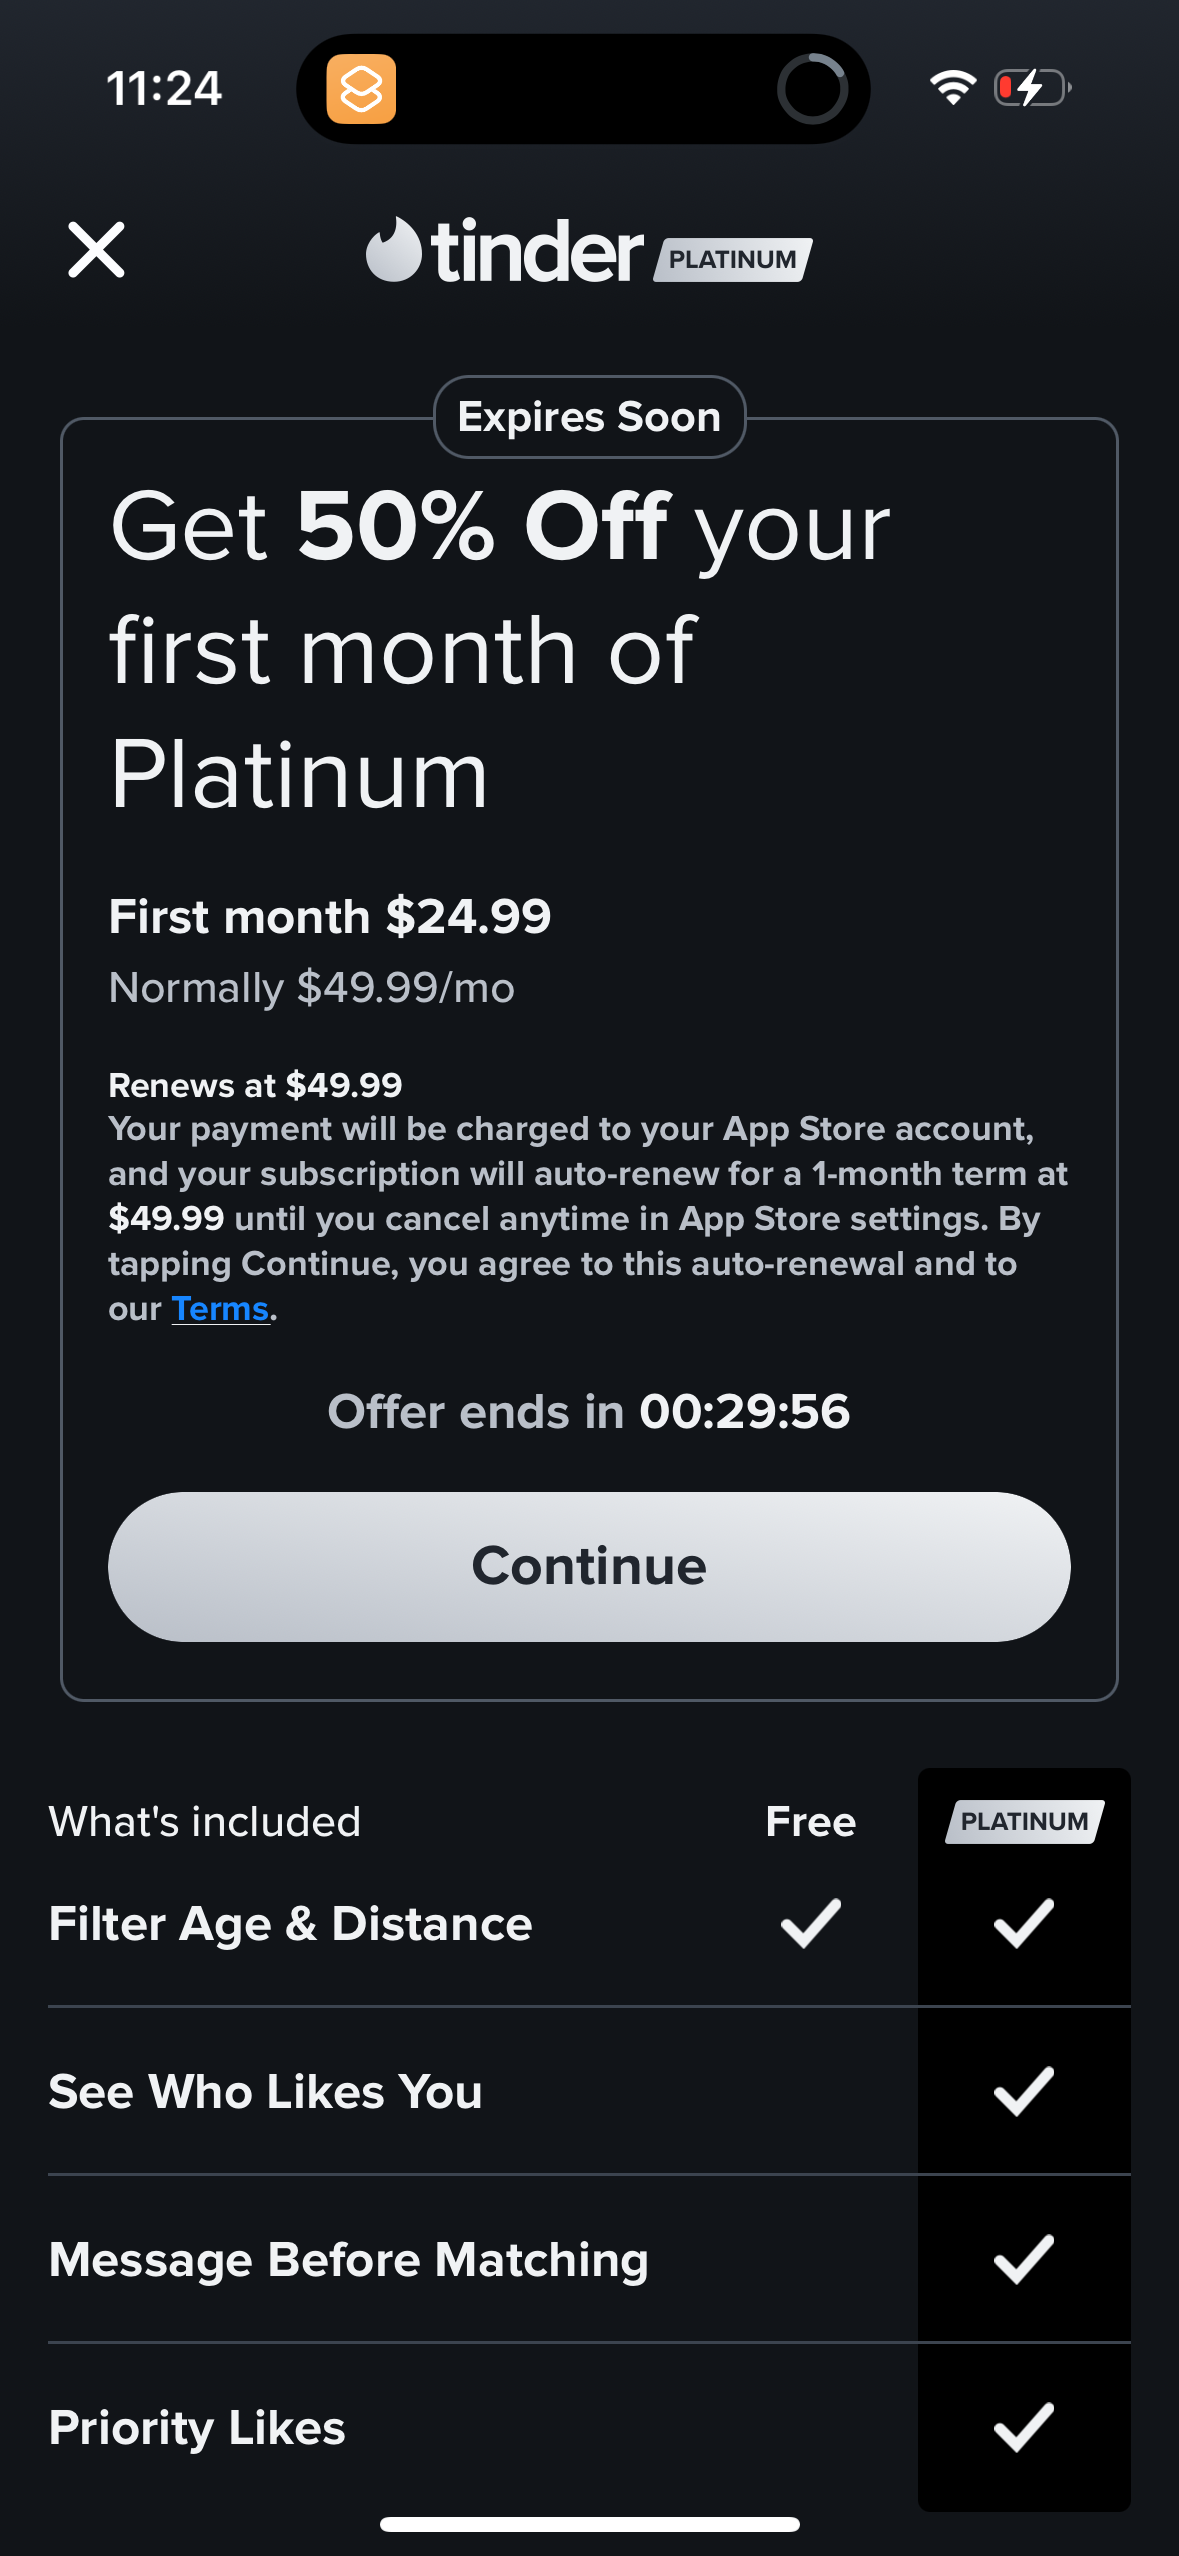Screen dimensions: 1179x2556
Task: Tap Platinum checkmark for Filter Age & Distance
Action: tap(1024, 1924)
